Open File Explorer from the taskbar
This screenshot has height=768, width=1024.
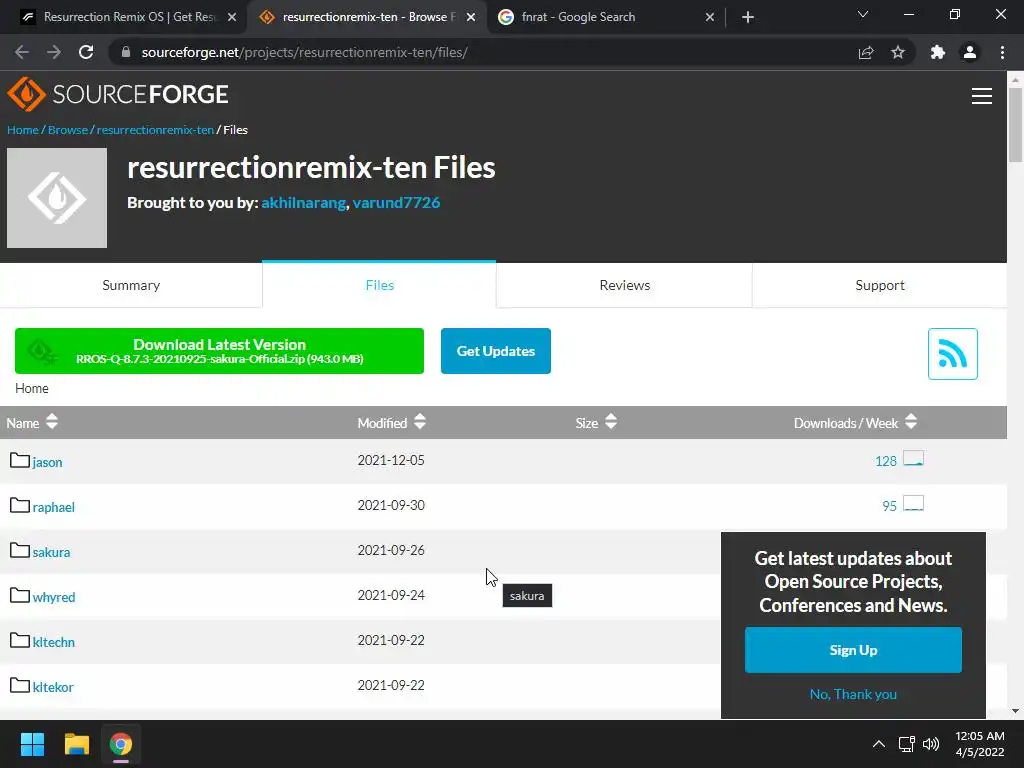click(x=76, y=744)
